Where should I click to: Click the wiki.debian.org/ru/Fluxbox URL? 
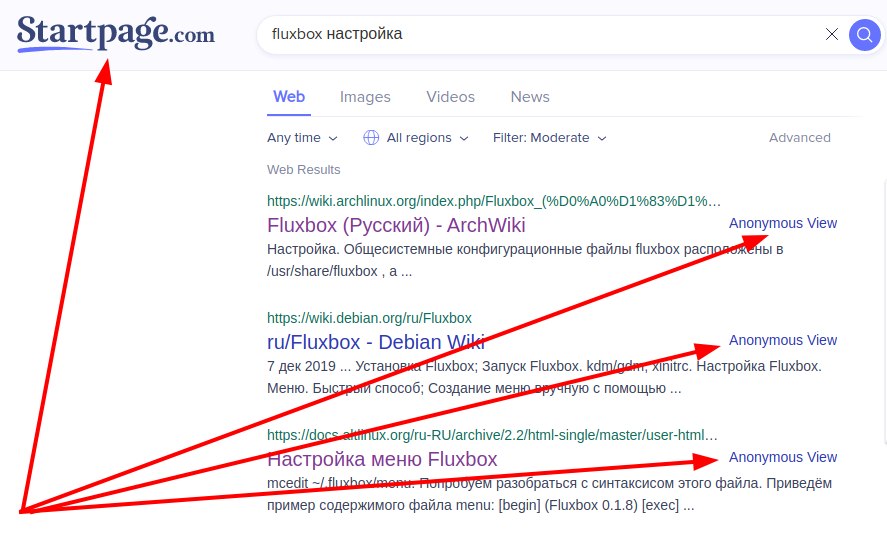pyautogui.click(x=369, y=318)
